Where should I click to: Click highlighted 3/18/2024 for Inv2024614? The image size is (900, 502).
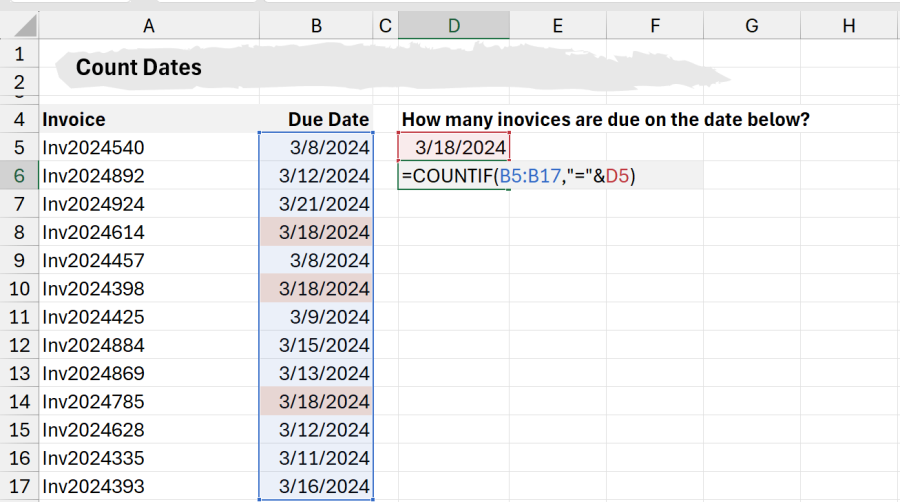pos(316,232)
